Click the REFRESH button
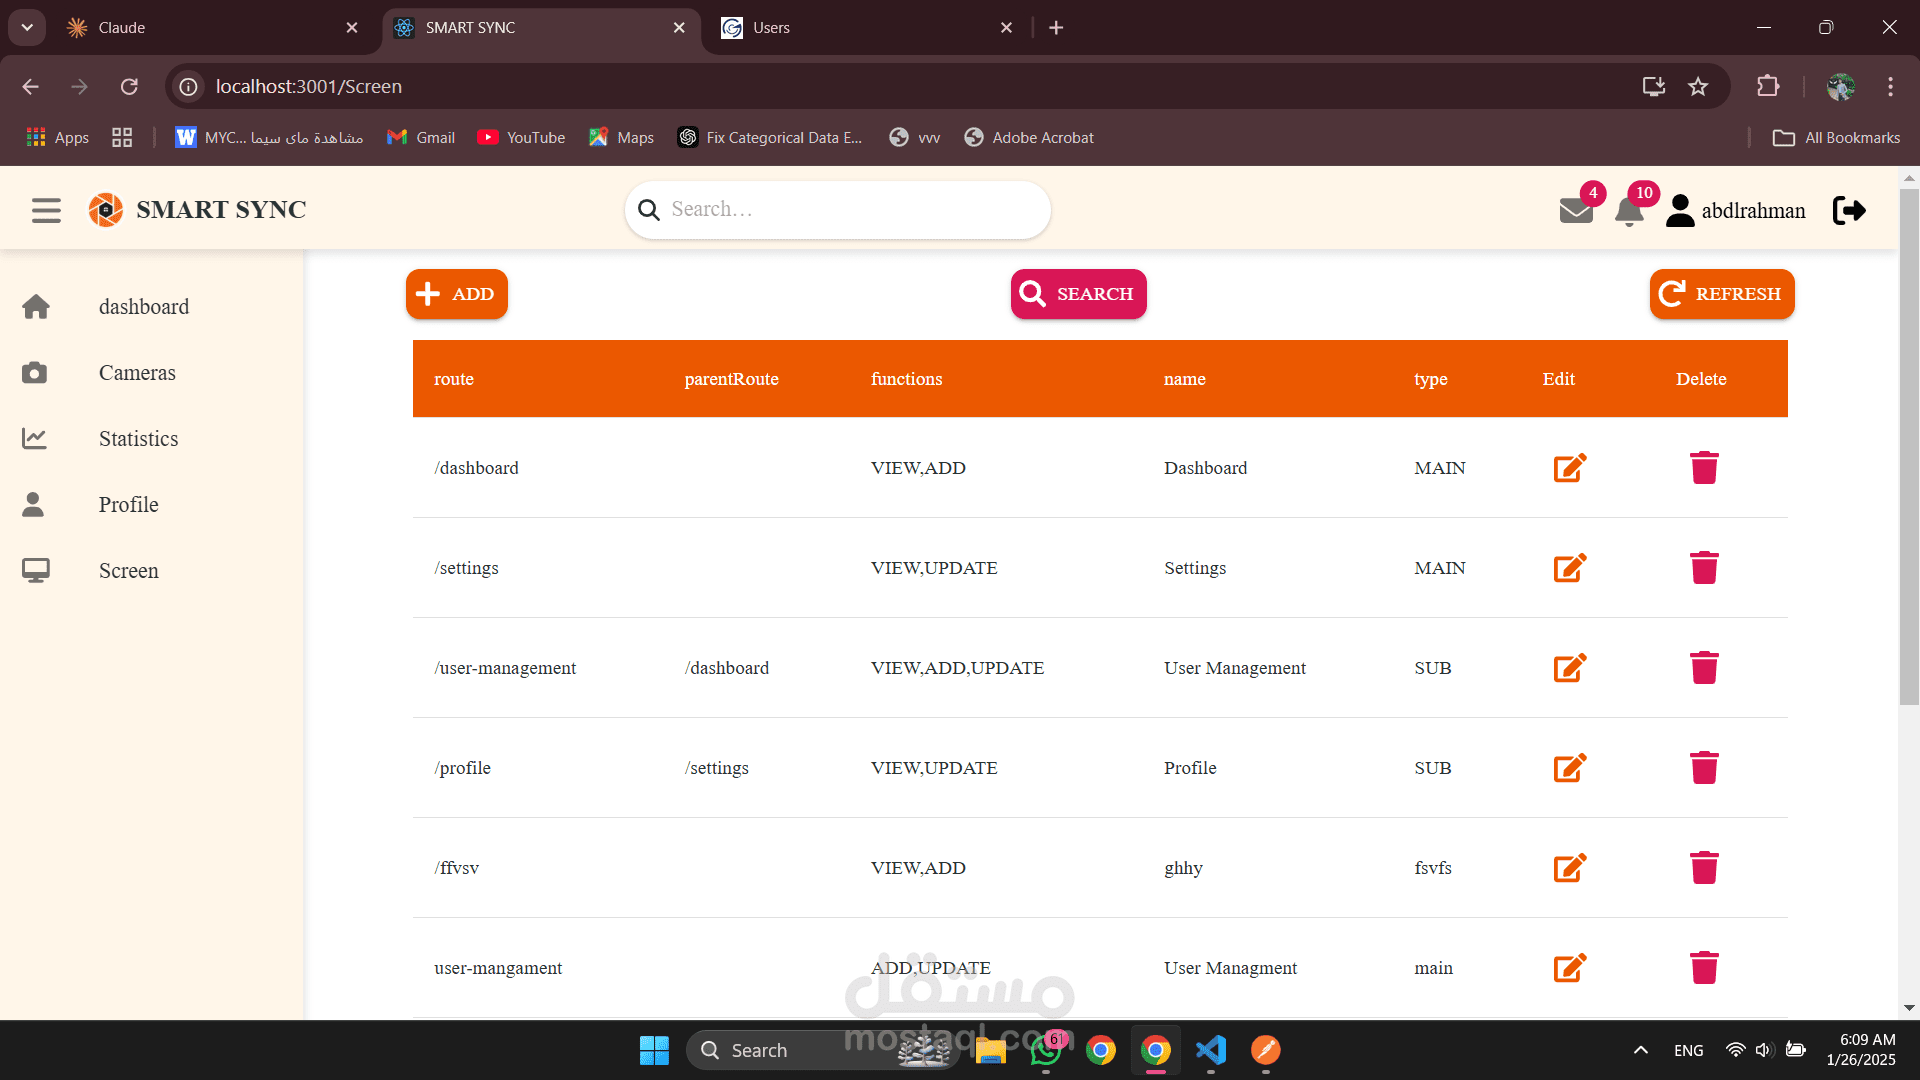Image resolution: width=1920 pixels, height=1080 pixels. coord(1721,294)
